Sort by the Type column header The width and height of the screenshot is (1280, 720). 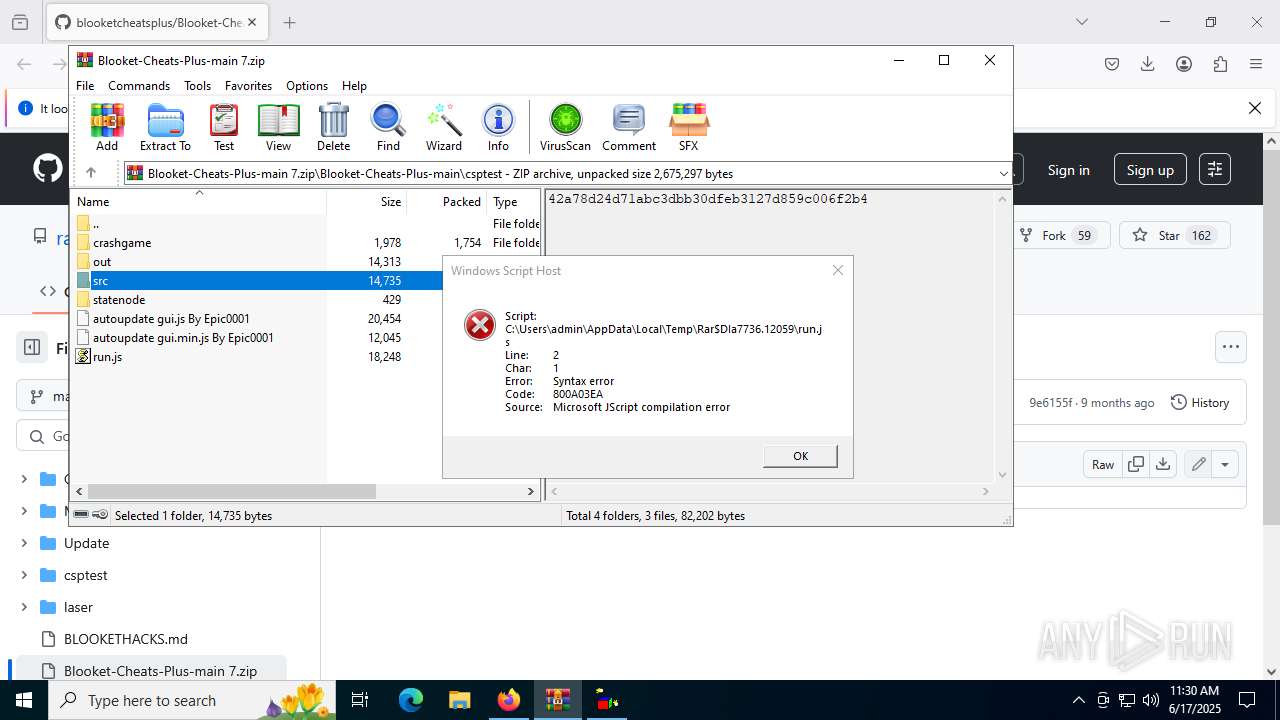(x=514, y=201)
